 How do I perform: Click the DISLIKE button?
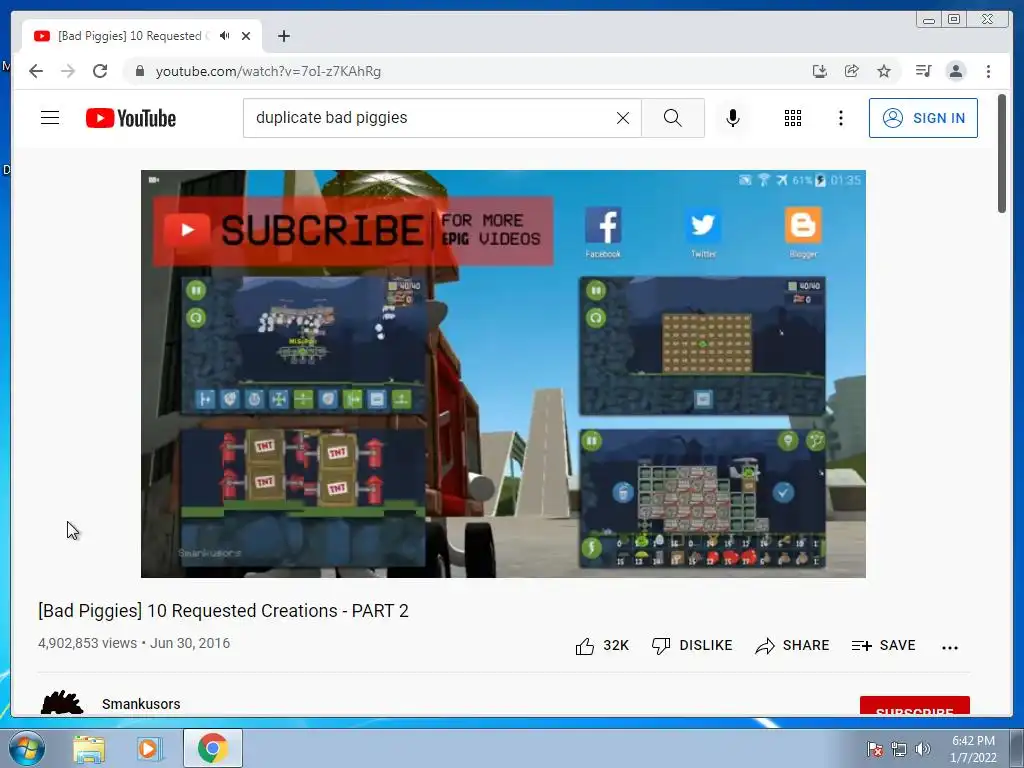(x=692, y=645)
